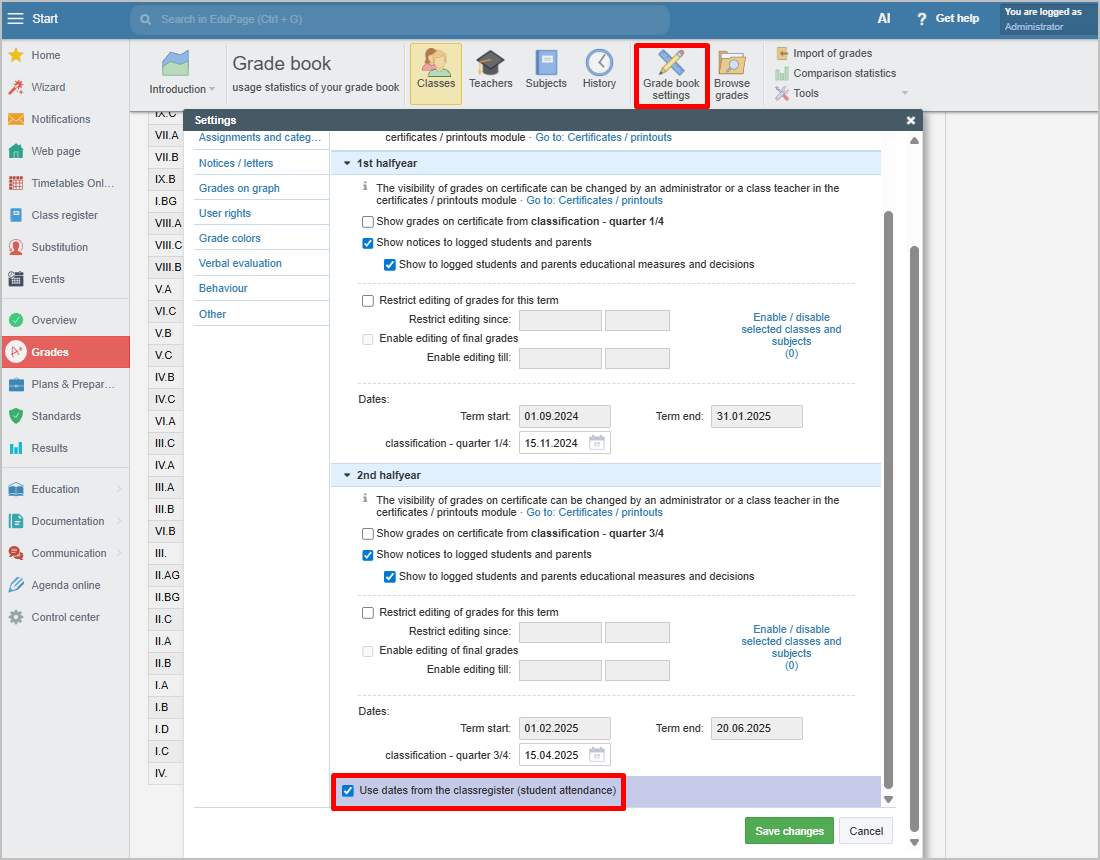Enable Restrict editing of grades in 1st halfyear

[368, 301]
